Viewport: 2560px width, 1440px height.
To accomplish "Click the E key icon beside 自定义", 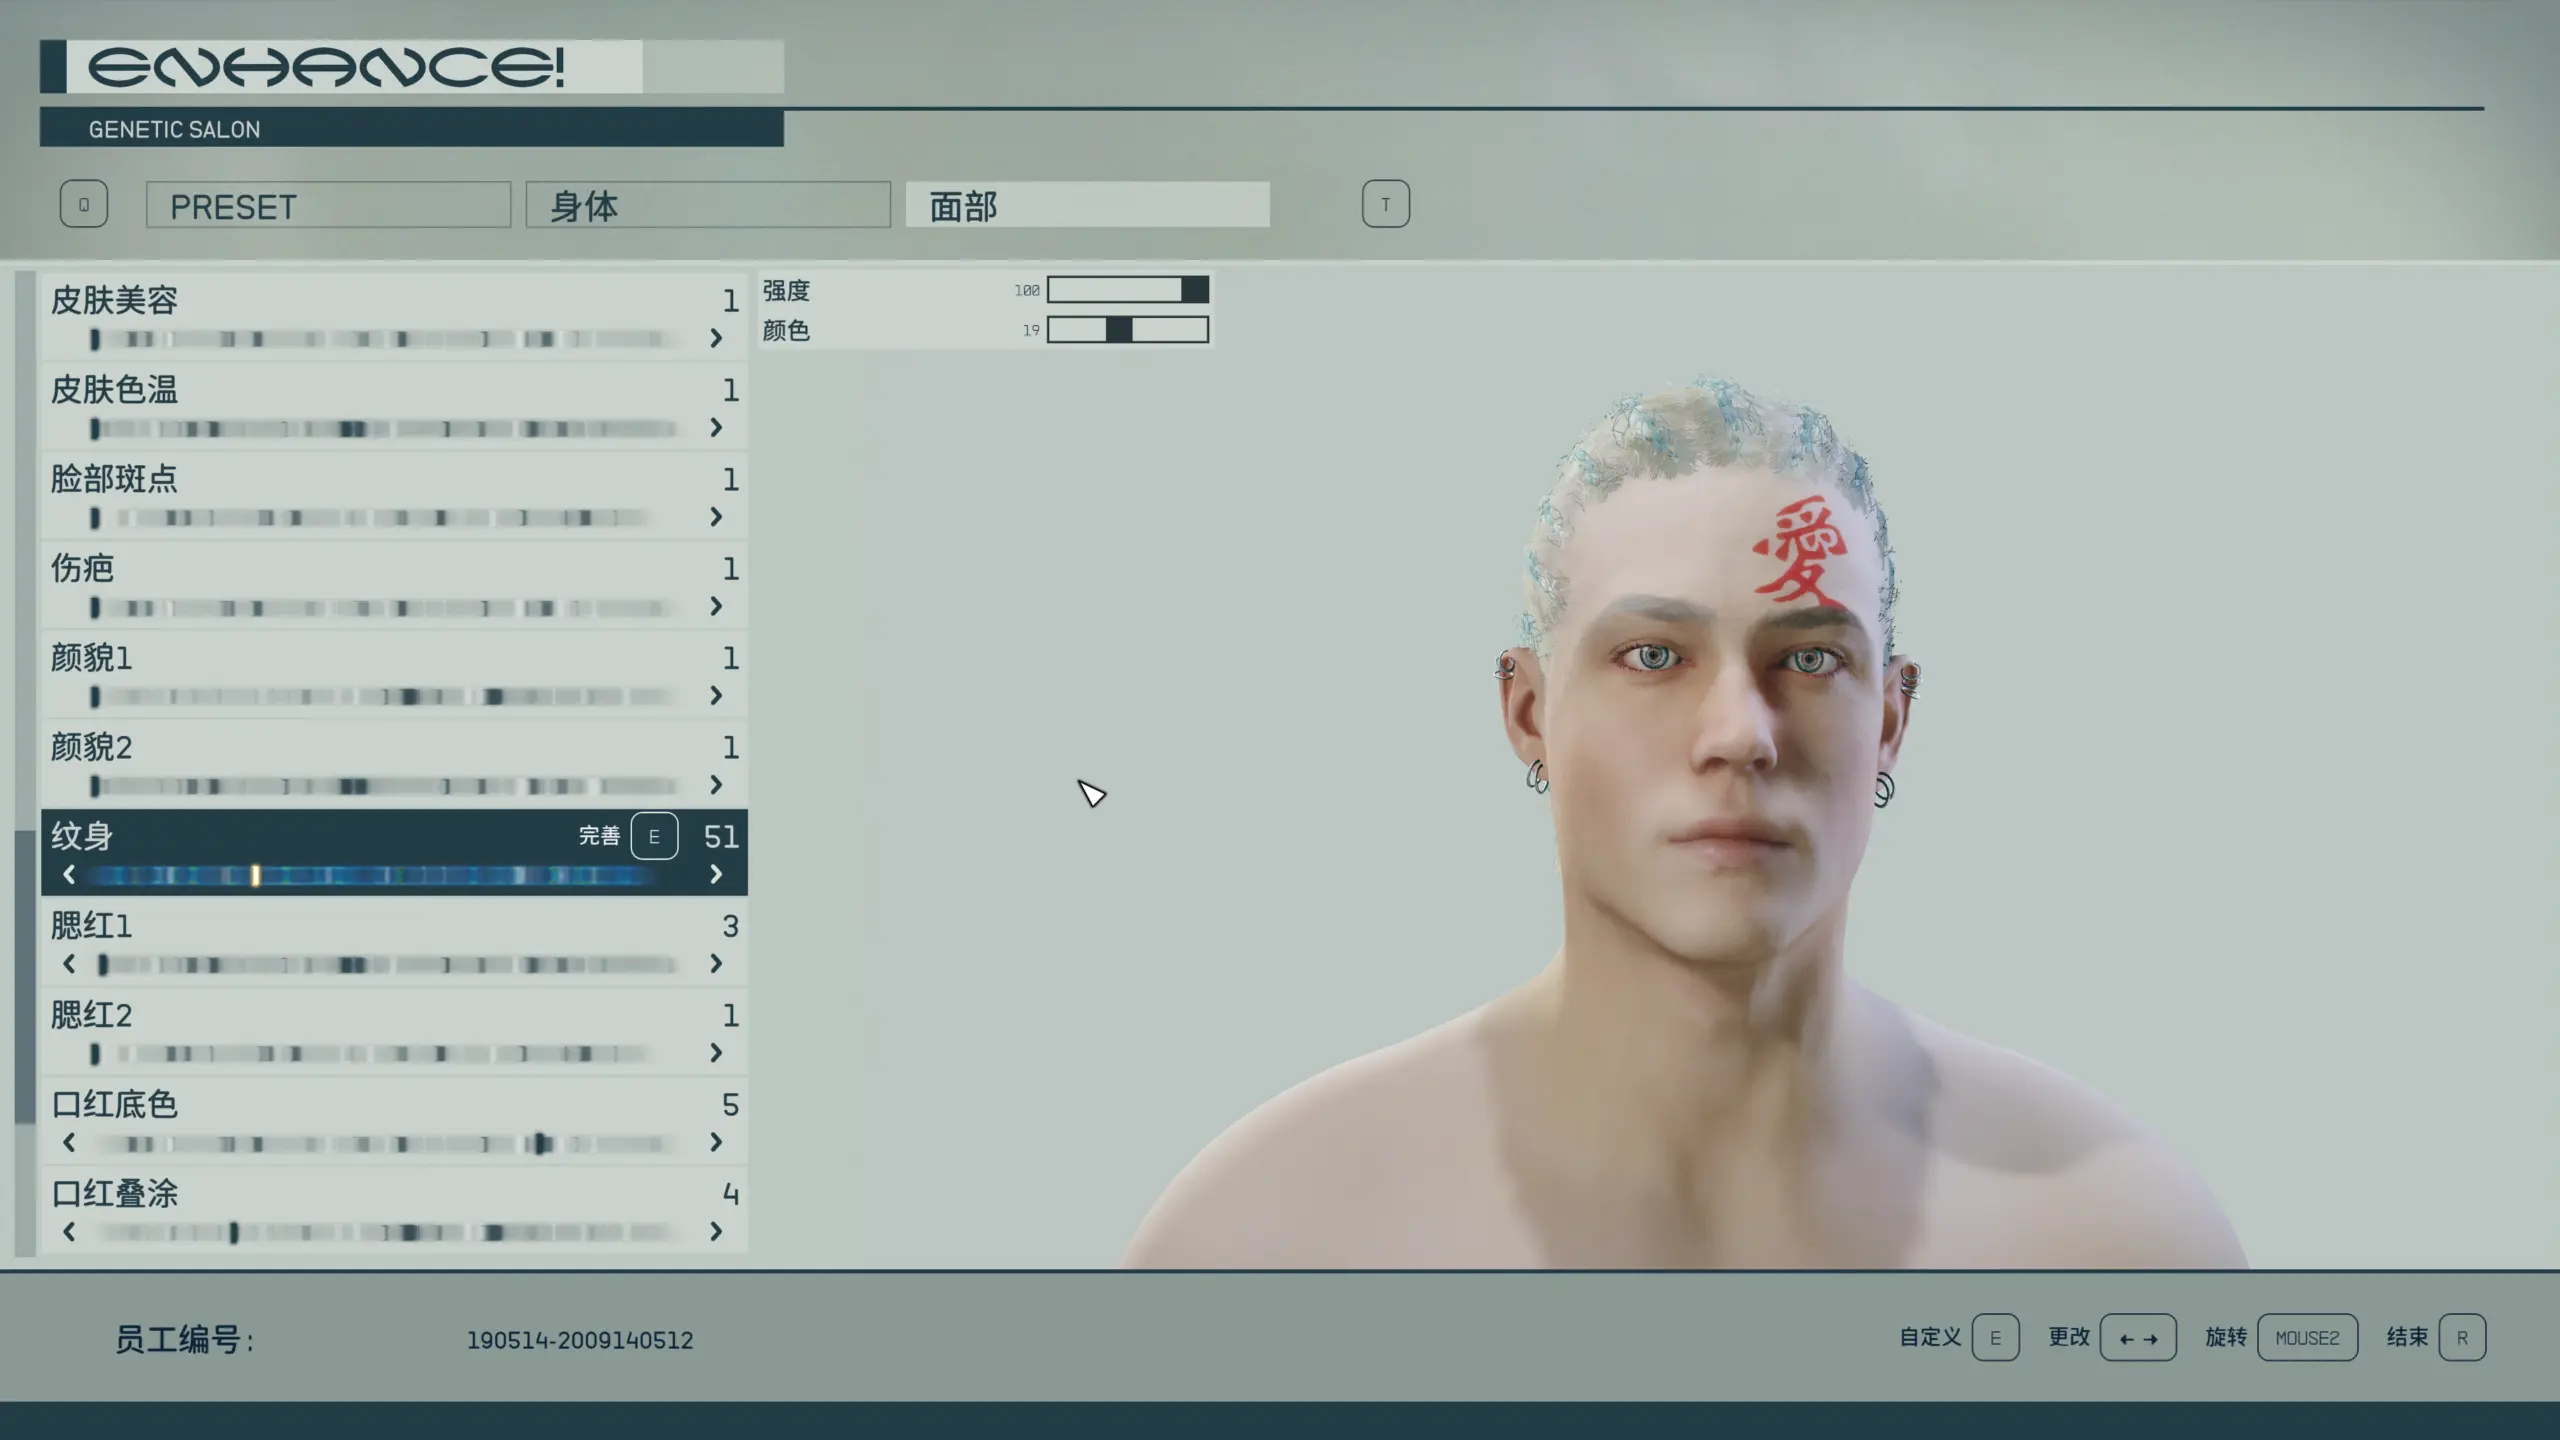I will (1995, 1337).
